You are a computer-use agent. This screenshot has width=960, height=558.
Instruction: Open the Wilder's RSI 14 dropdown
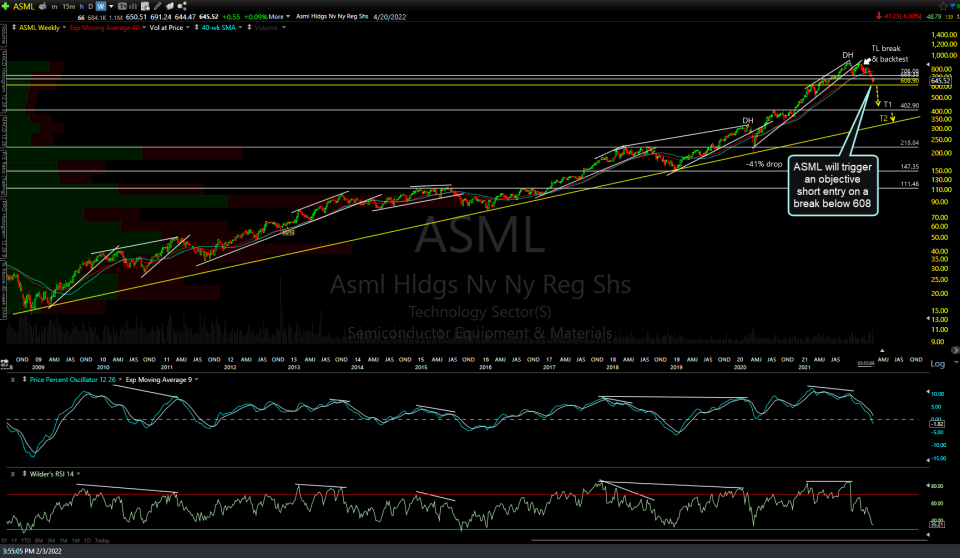point(78,474)
